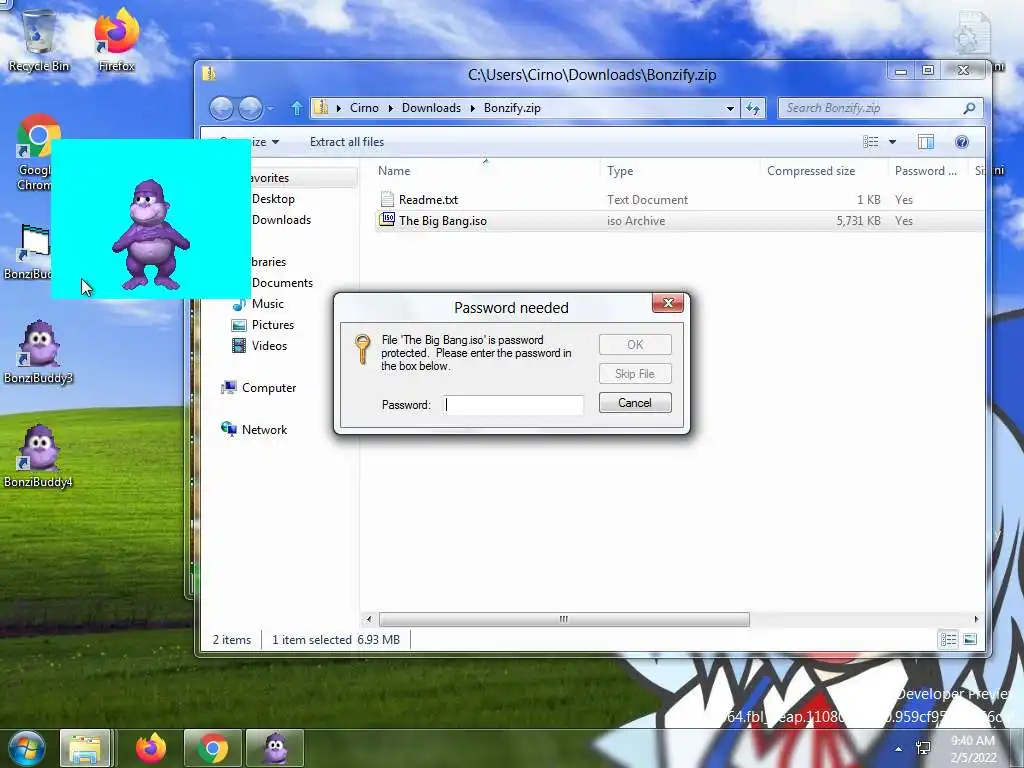The image size is (1024, 768).
Task: Show hidden system tray icons
Action: tap(899, 749)
